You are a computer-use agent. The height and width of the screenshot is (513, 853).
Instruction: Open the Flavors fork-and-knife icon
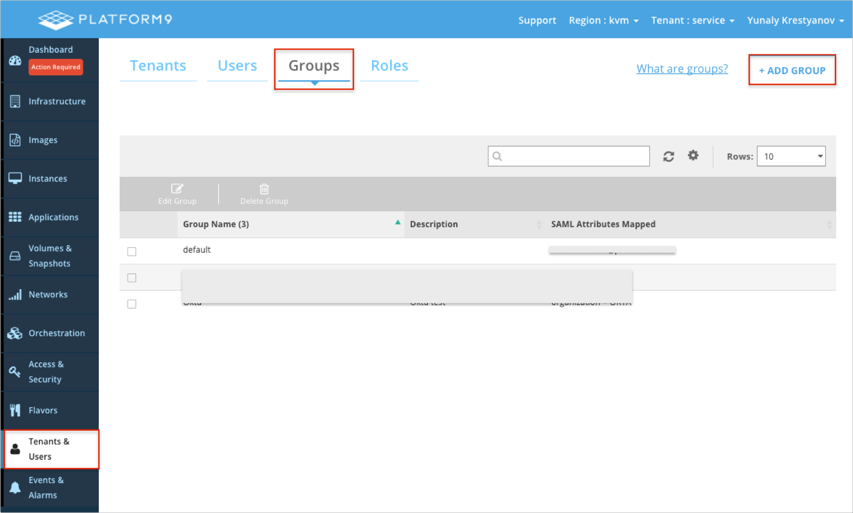pos(15,410)
